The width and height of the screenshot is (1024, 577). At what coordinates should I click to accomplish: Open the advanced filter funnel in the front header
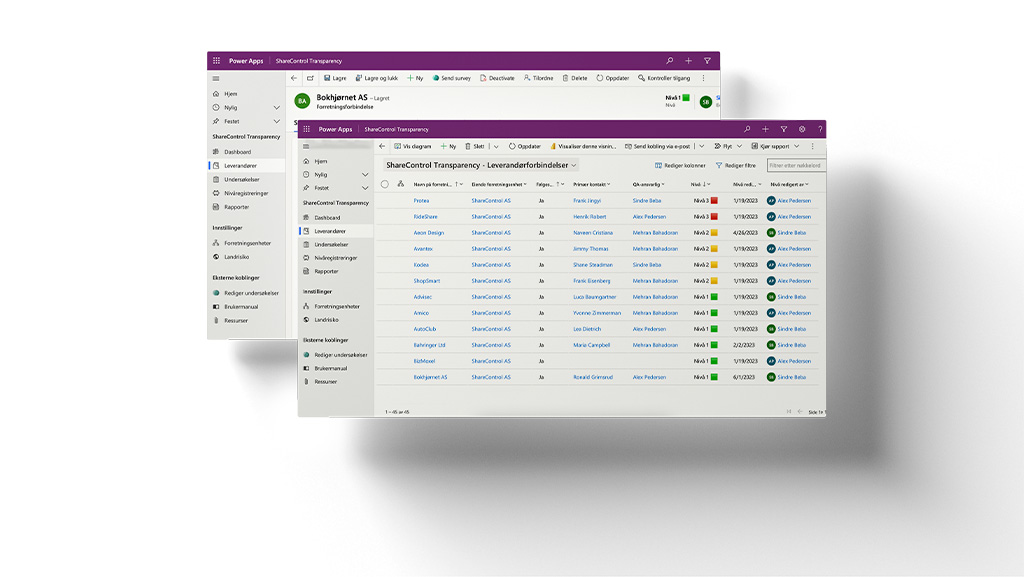(x=784, y=129)
